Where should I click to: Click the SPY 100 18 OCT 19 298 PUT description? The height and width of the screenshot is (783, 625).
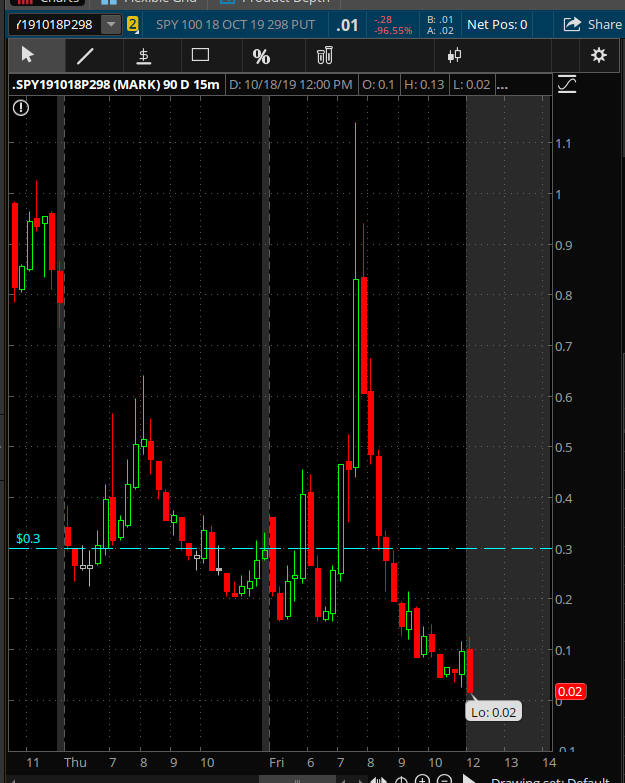point(236,24)
